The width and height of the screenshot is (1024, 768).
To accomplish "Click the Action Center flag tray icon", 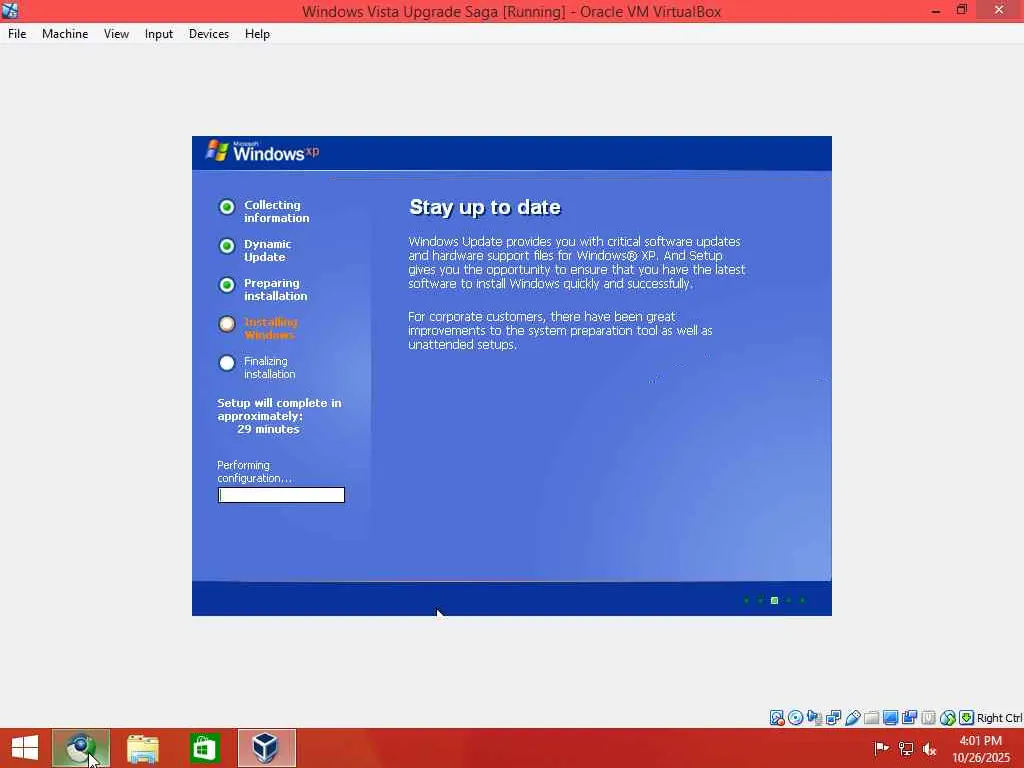I will (881, 748).
